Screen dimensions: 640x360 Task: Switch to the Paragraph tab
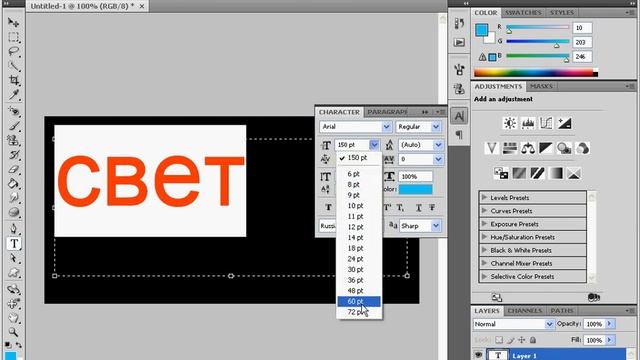pos(387,111)
